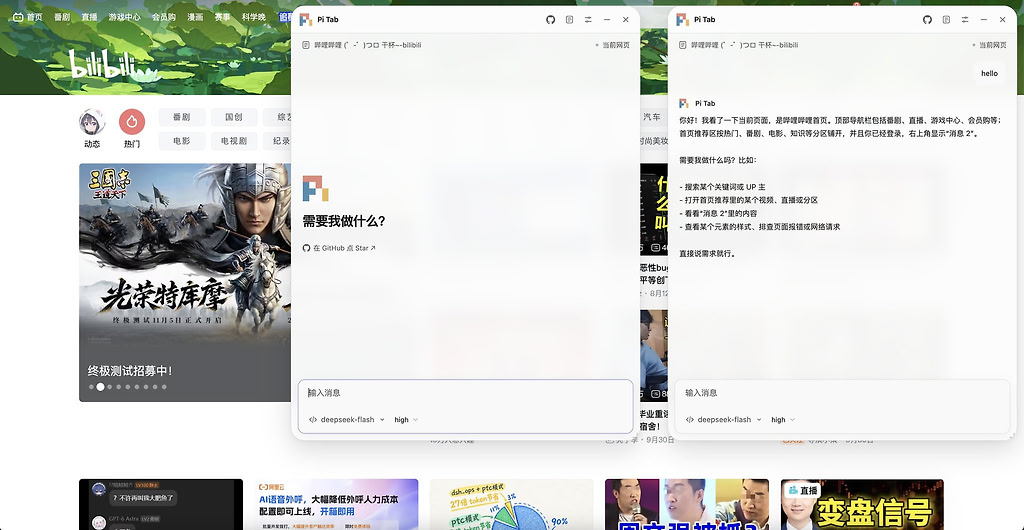Image resolution: width=1024 pixels, height=530 pixels.
Task: Close the left Pi Tab panel
Action: pos(626,20)
